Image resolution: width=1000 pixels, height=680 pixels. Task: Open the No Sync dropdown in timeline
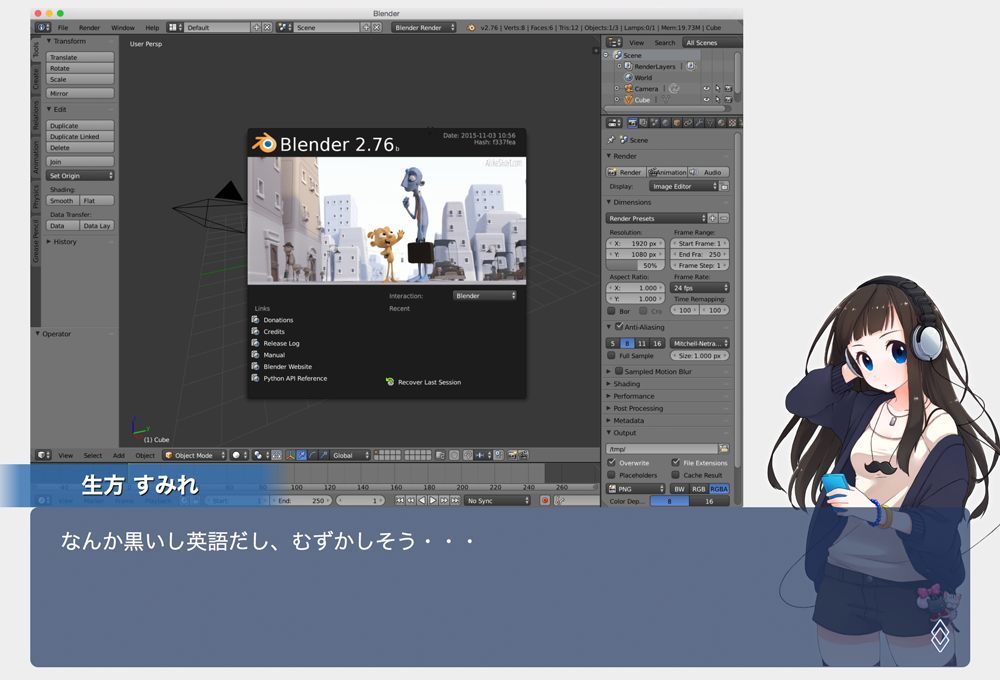coord(497,501)
